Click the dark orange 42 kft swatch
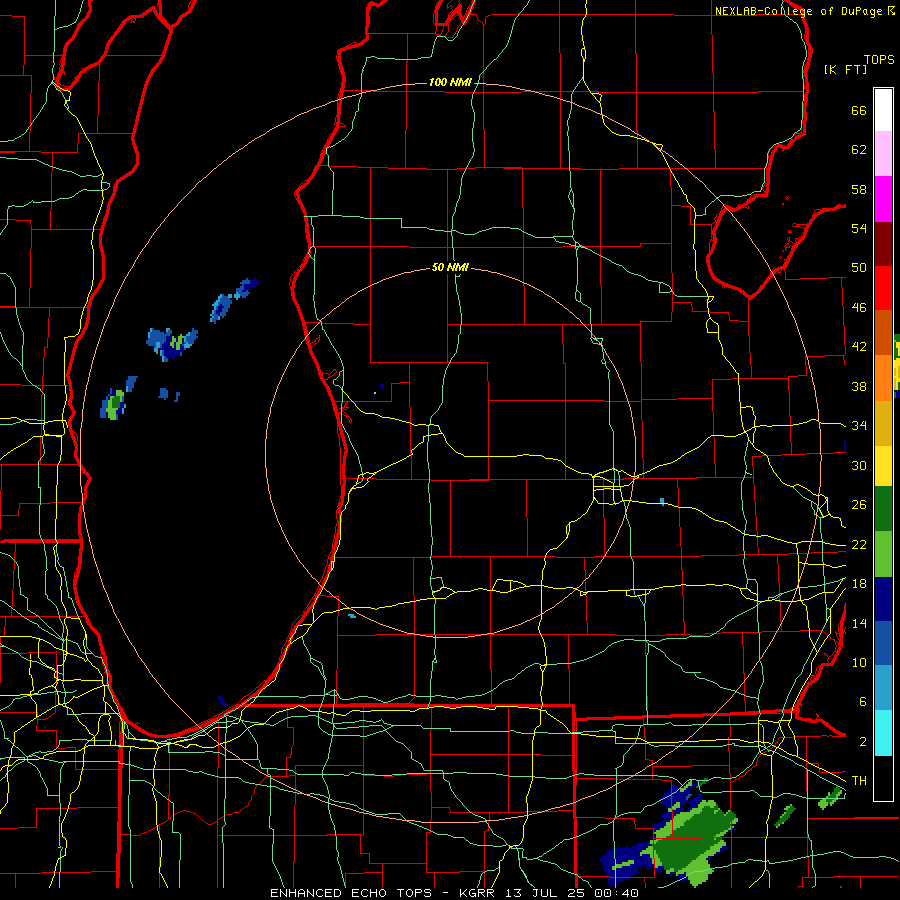The width and height of the screenshot is (900, 900). point(883,333)
